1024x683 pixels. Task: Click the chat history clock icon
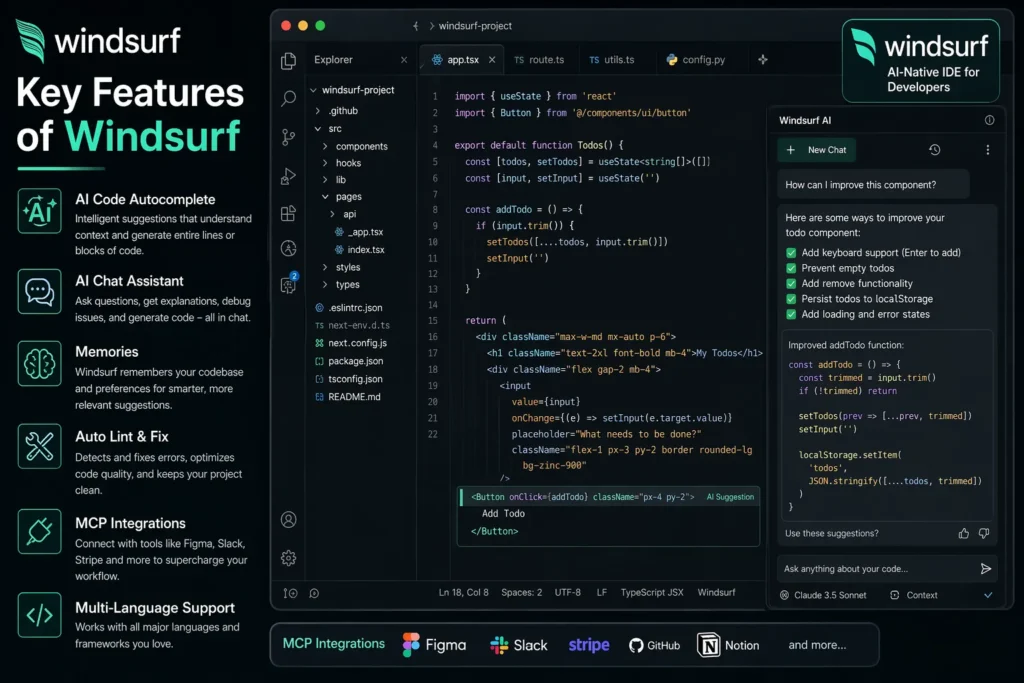[935, 150]
